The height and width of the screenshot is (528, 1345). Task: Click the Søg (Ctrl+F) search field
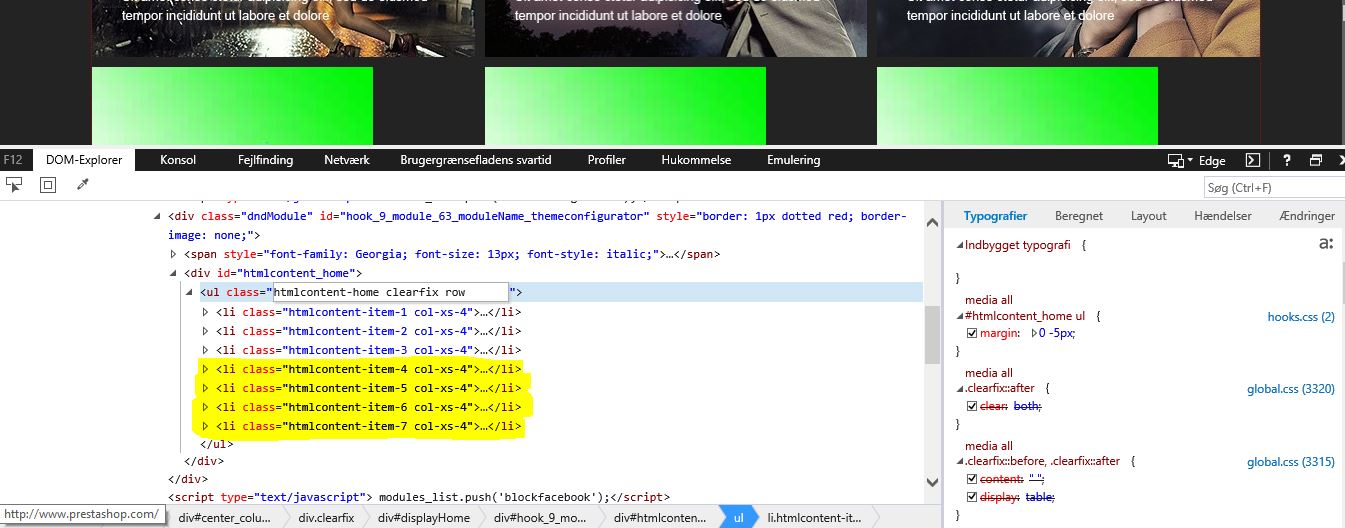pyautogui.click(x=1274, y=188)
